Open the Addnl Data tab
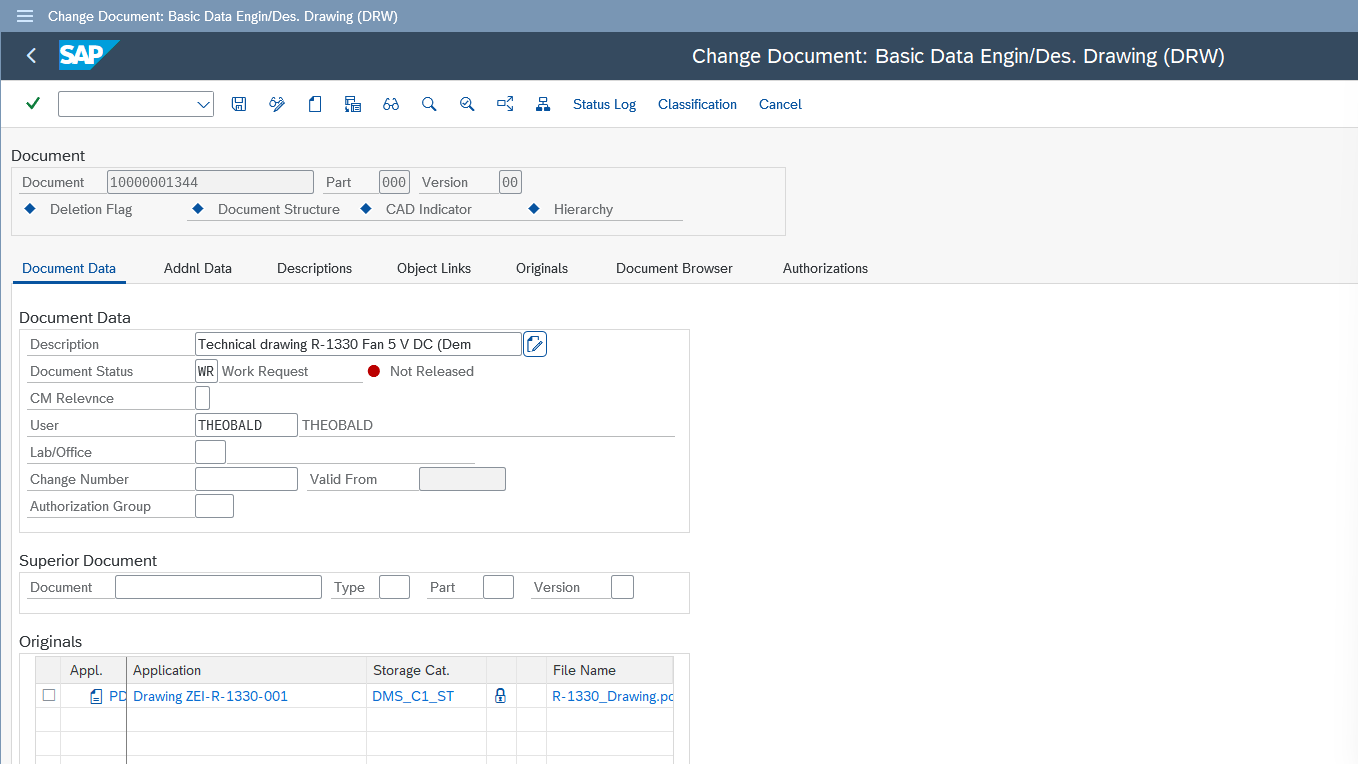 click(198, 268)
